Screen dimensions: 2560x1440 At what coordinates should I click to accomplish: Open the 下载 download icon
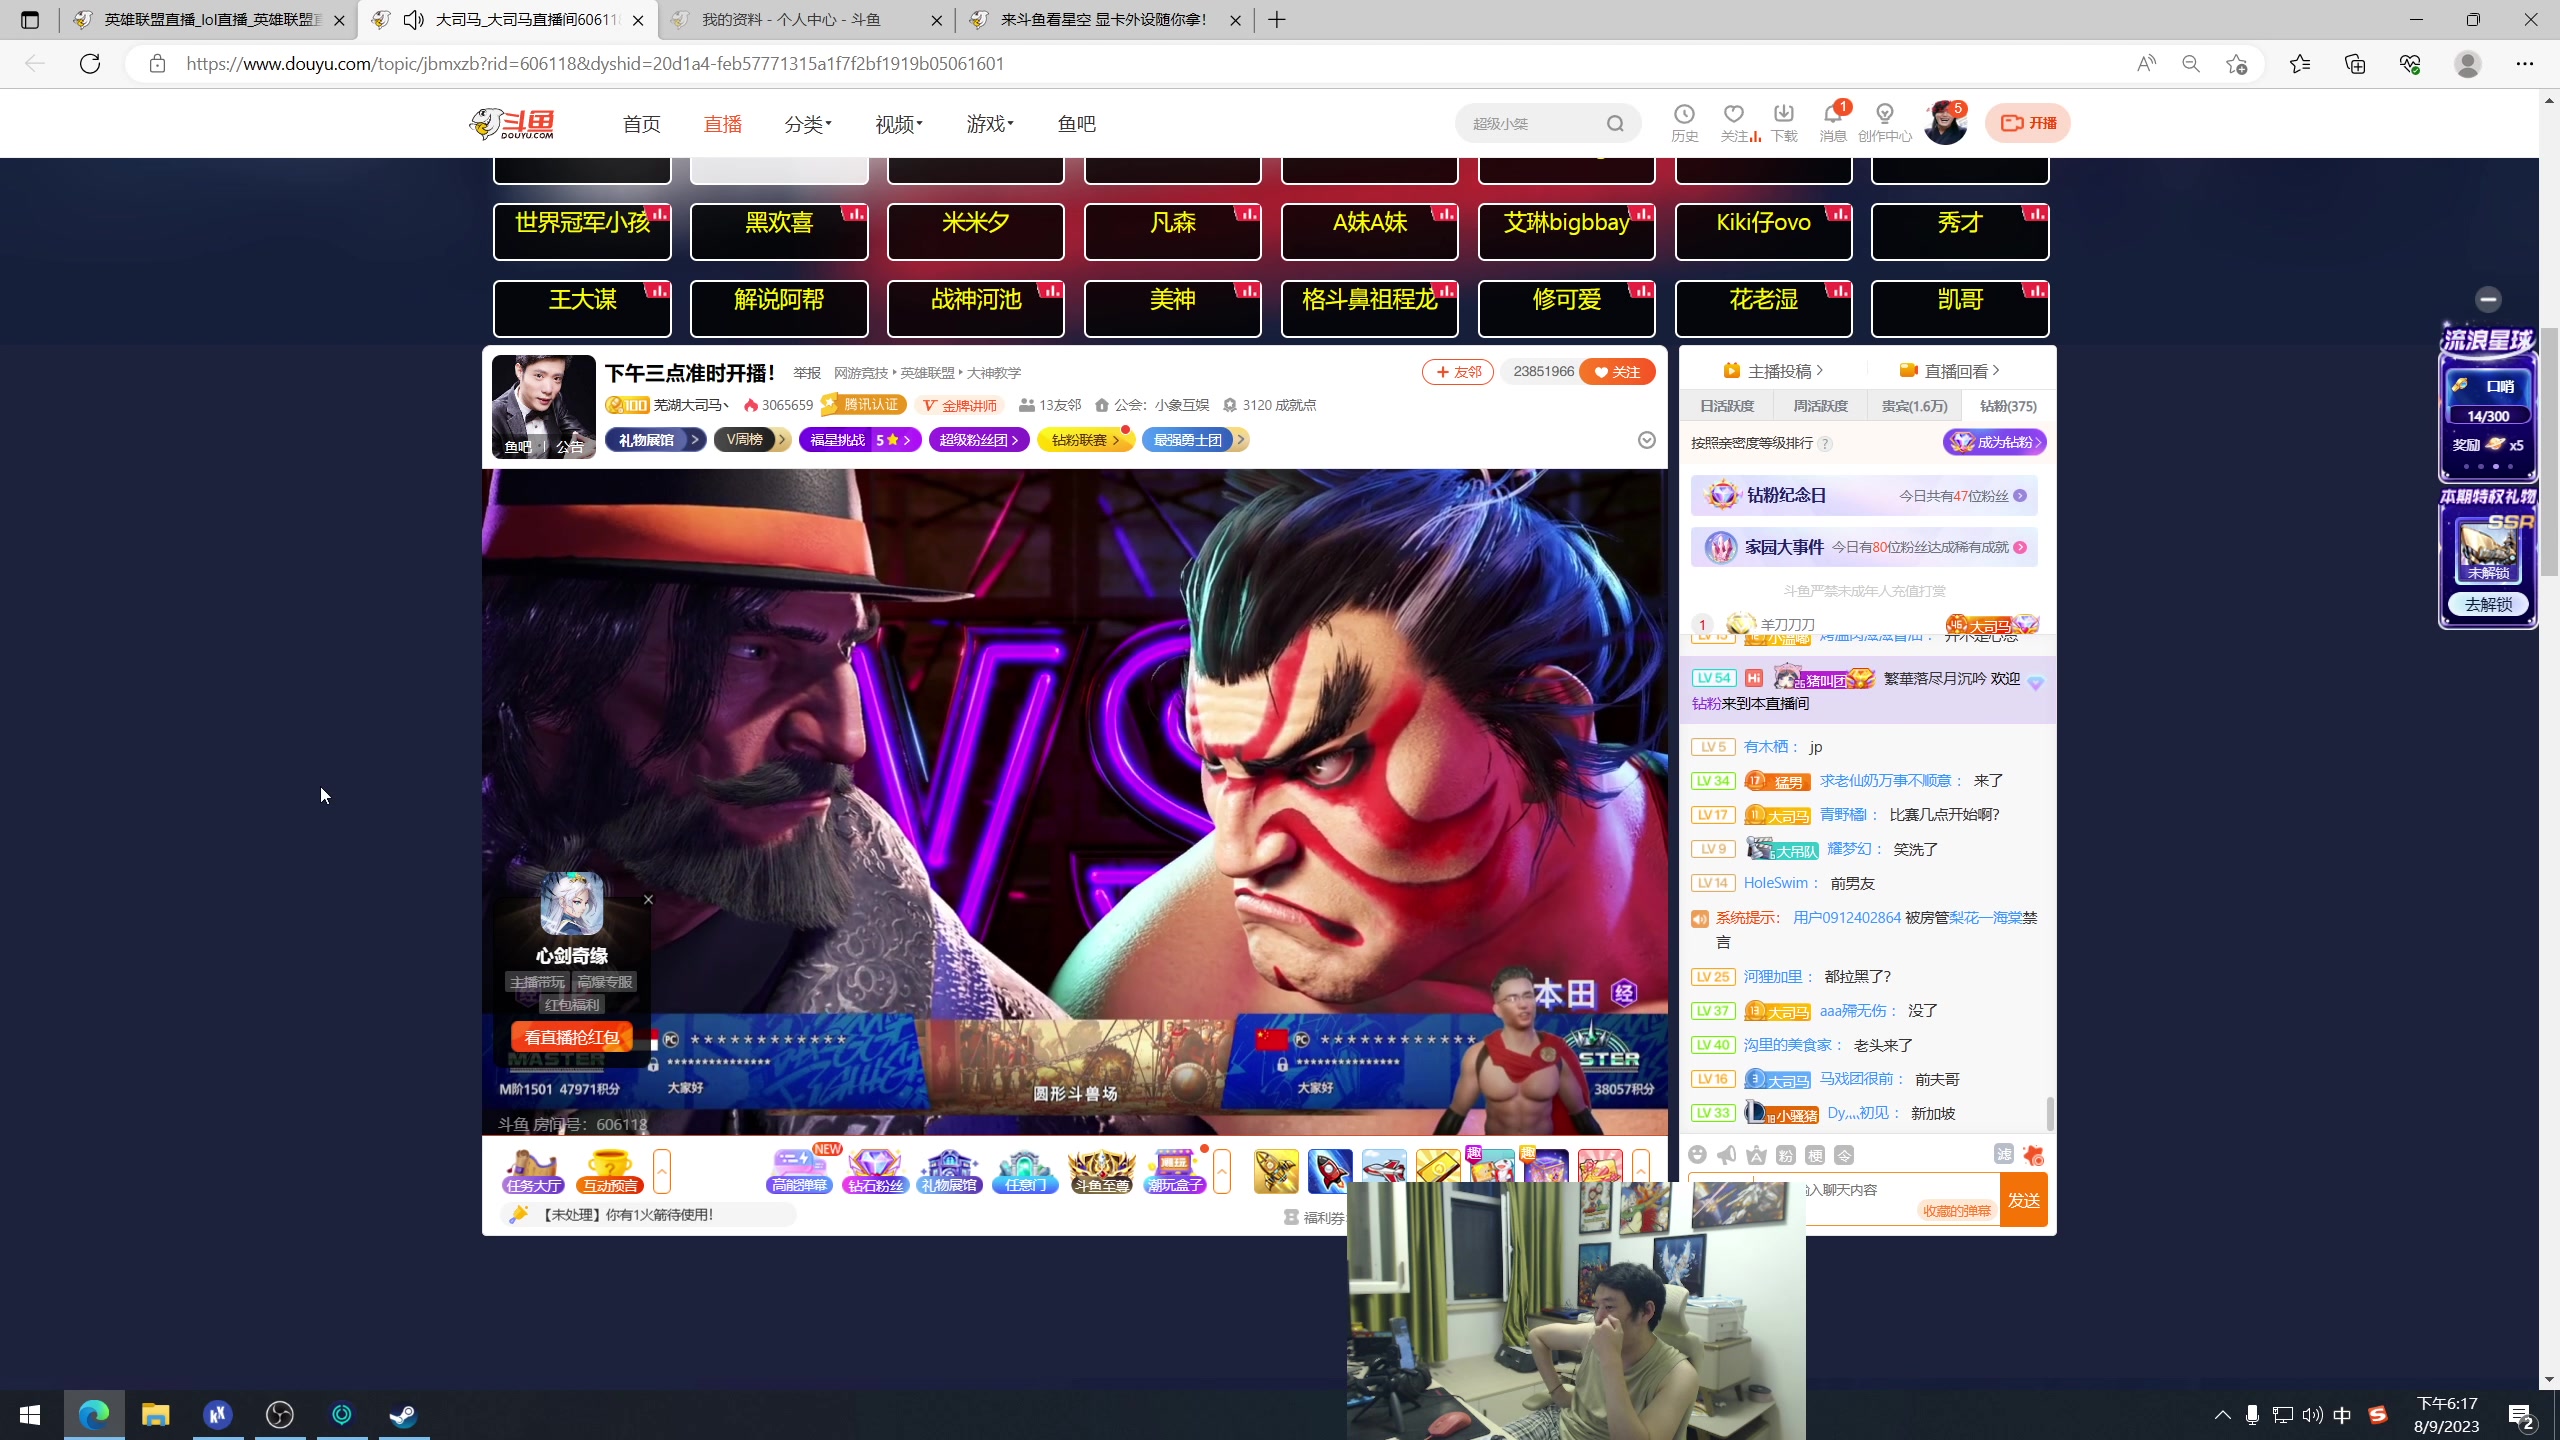(1784, 122)
